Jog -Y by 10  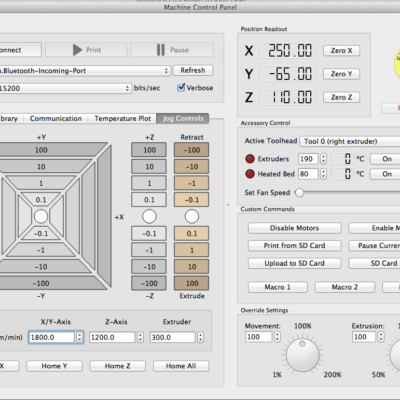41,267
